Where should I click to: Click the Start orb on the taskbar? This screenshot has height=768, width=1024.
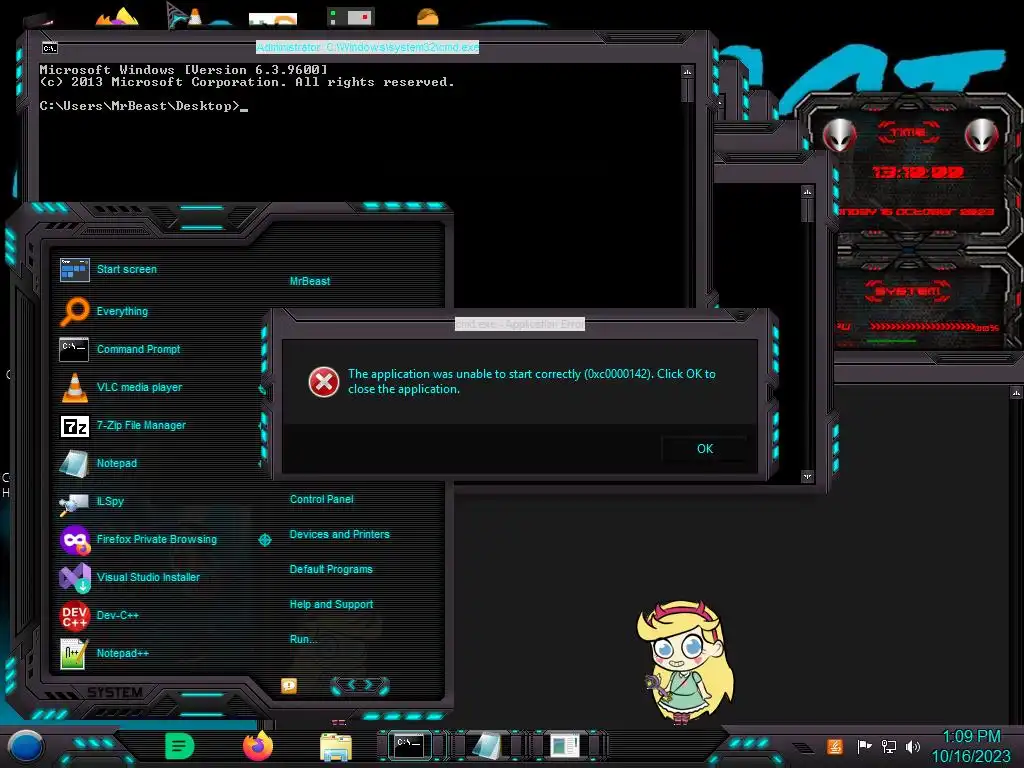[26, 747]
